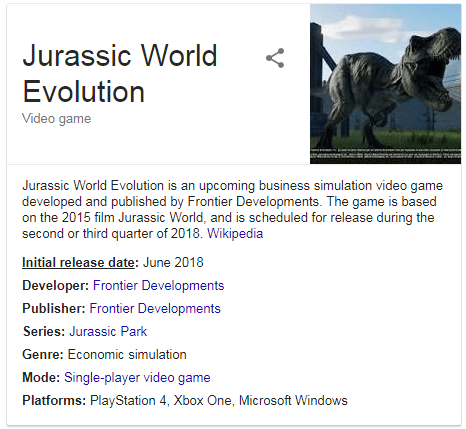
Task: Click the Platforms field label
Action: [x=54, y=401]
